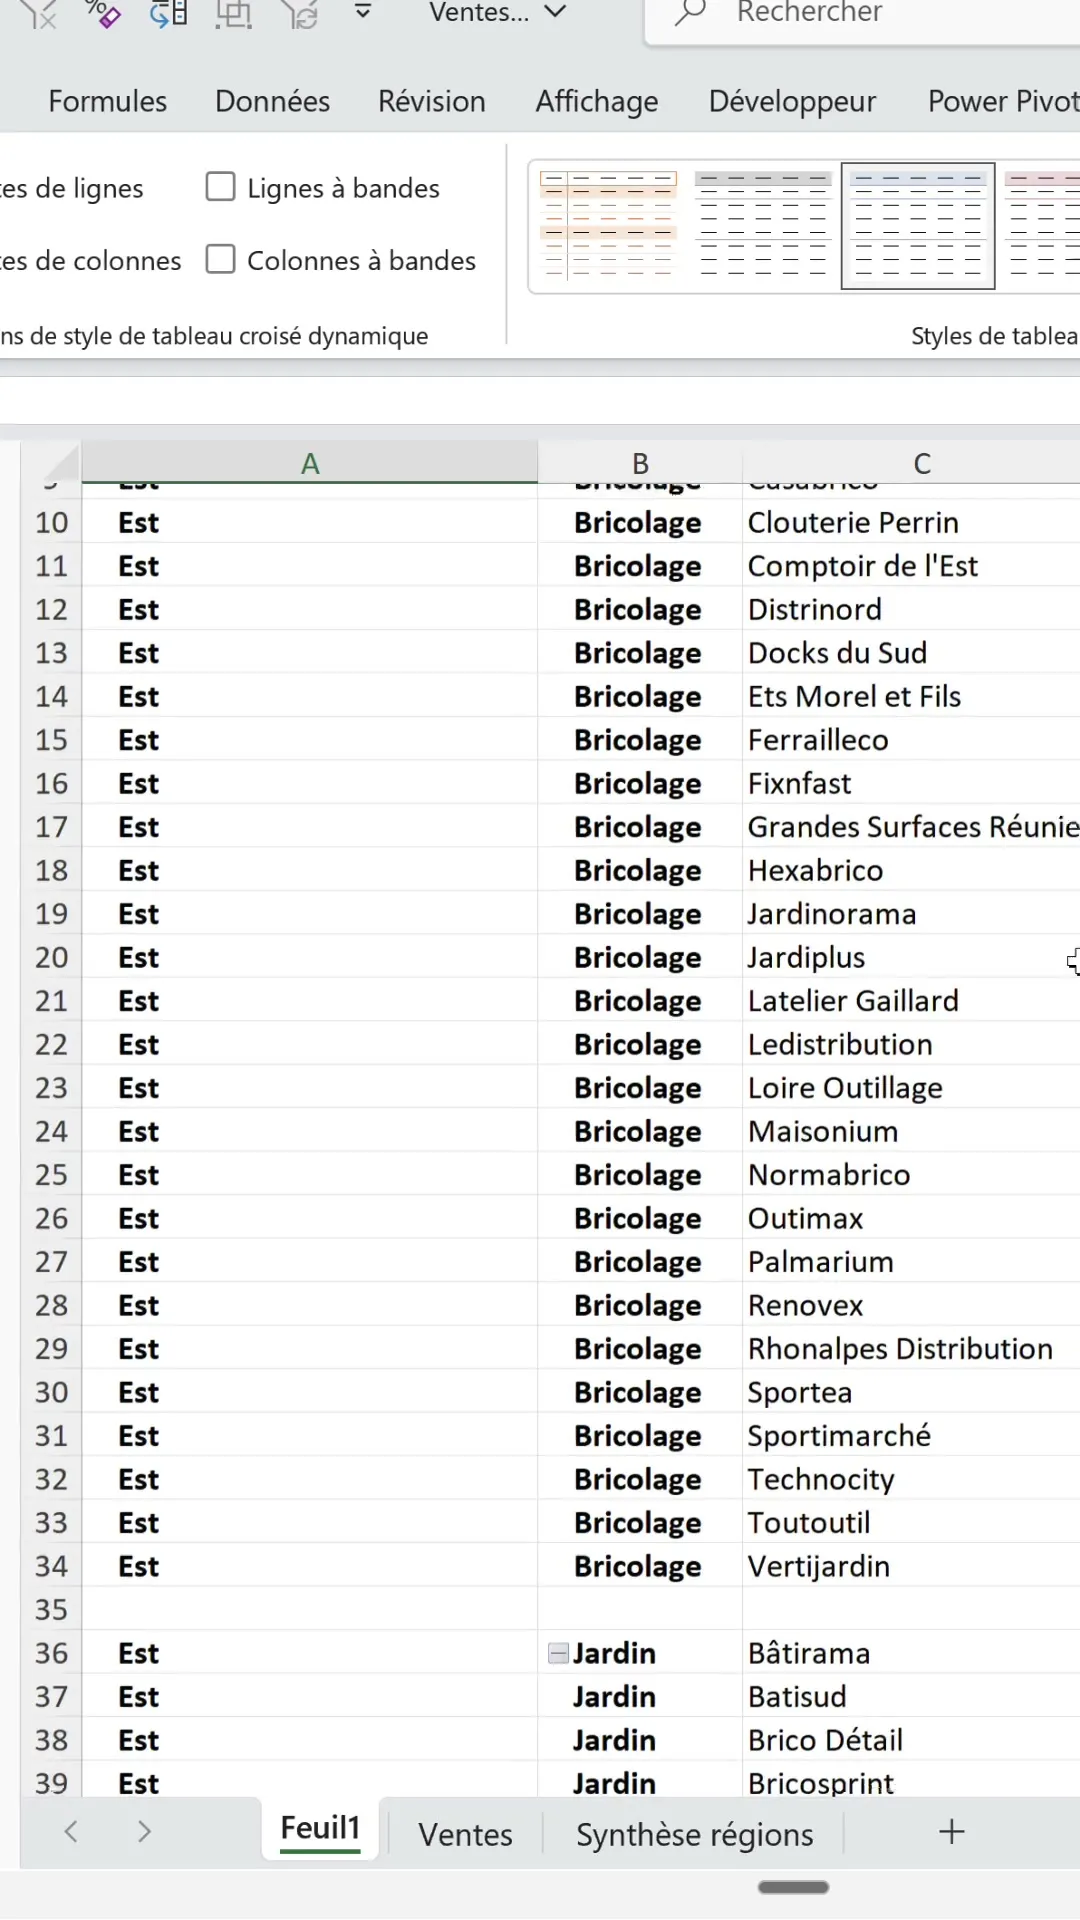Click the percent format eraser icon

pos(103,13)
